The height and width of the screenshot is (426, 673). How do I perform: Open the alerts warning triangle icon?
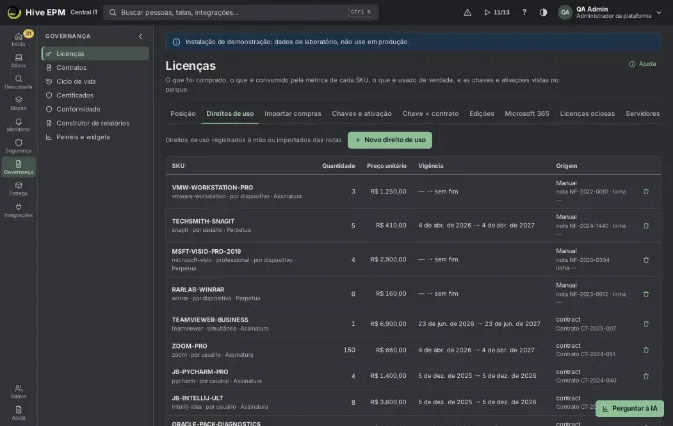[467, 12]
